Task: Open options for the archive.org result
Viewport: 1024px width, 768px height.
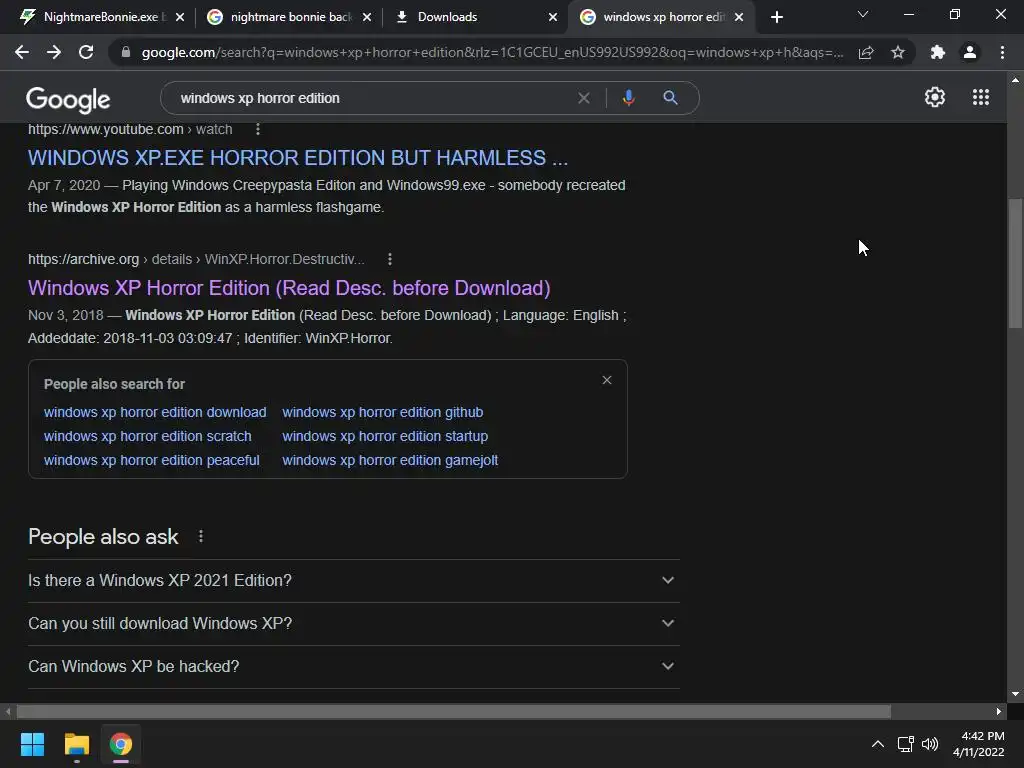Action: [390, 259]
